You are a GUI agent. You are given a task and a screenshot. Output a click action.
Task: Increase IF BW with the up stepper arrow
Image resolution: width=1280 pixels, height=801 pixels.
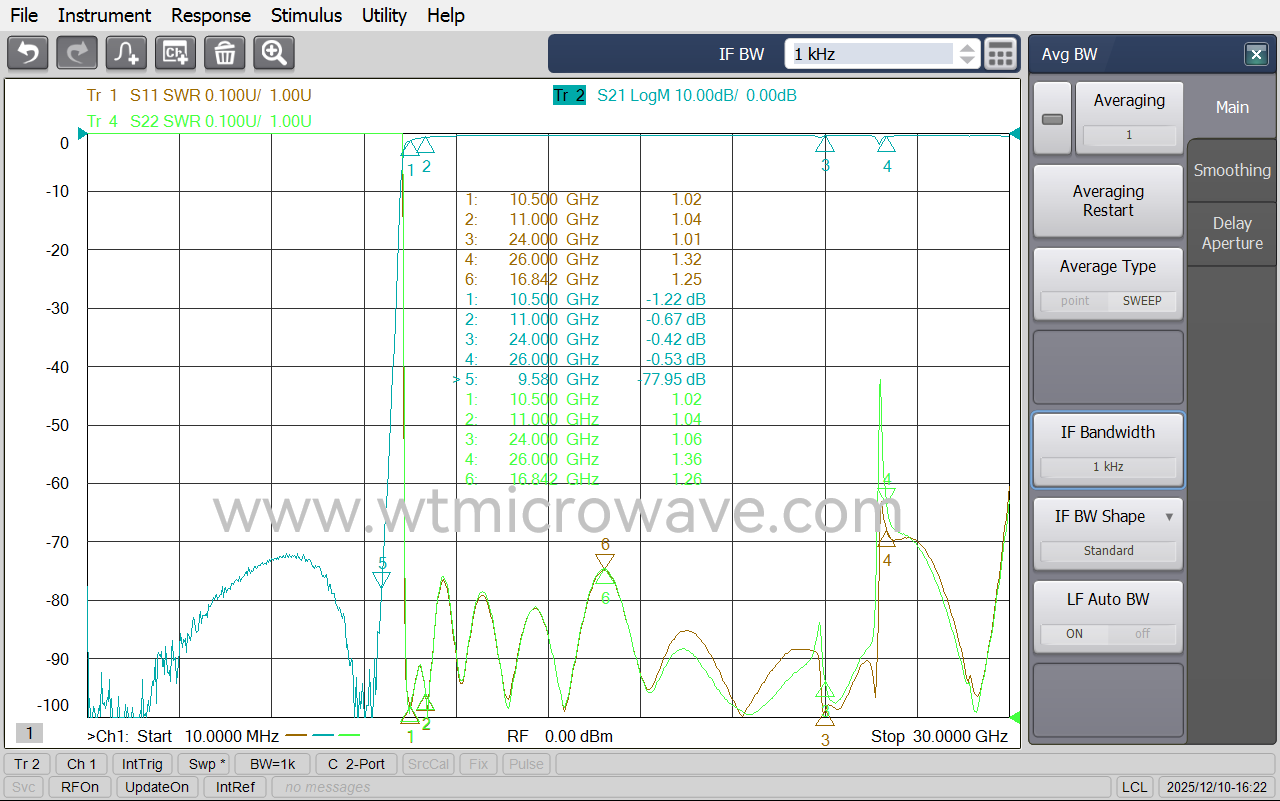click(x=967, y=47)
